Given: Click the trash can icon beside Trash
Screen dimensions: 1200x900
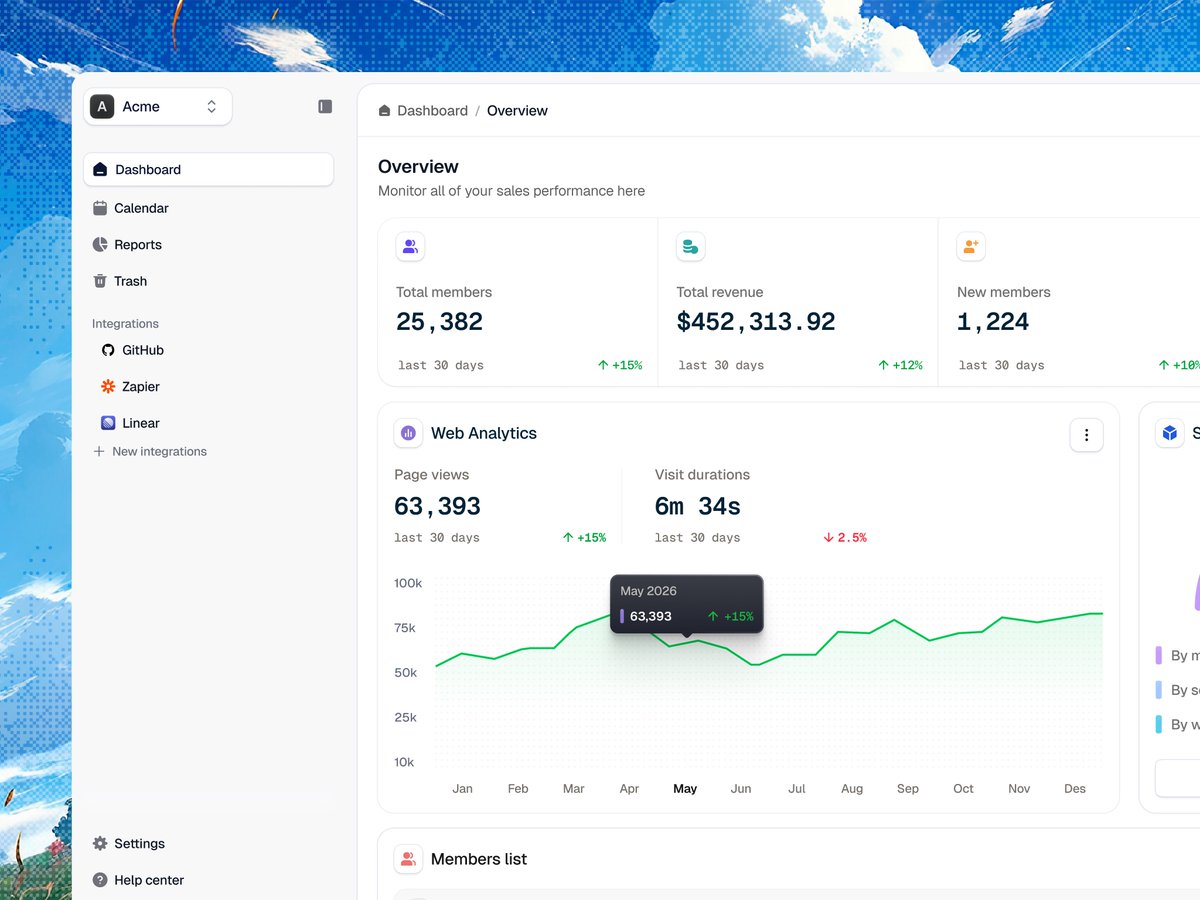Looking at the screenshot, I should (100, 281).
